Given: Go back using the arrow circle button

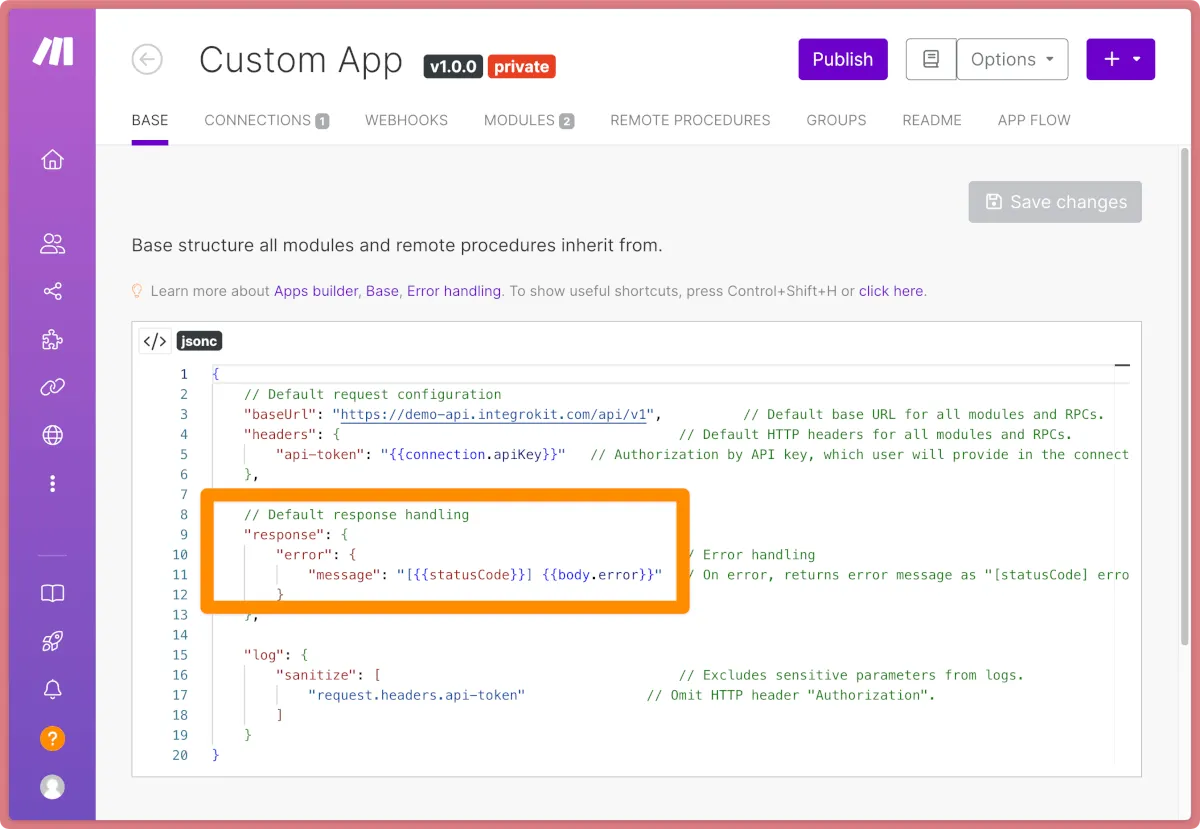Looking at the screenshot, I should click(x=147, y=60).
